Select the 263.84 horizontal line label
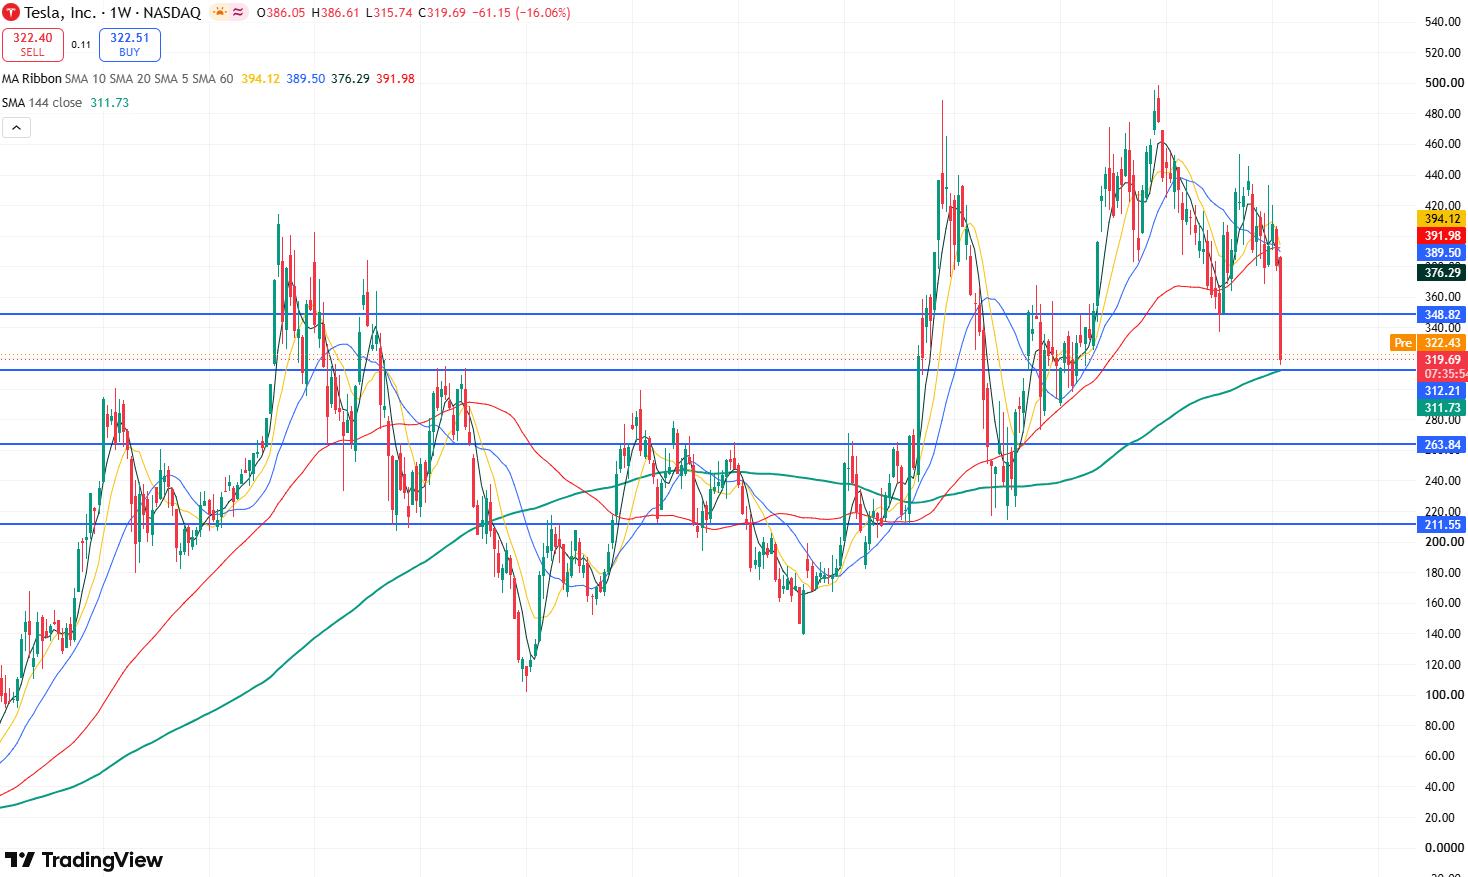This screenshot has height=877, width=1468. click(x=1442, y=444)
